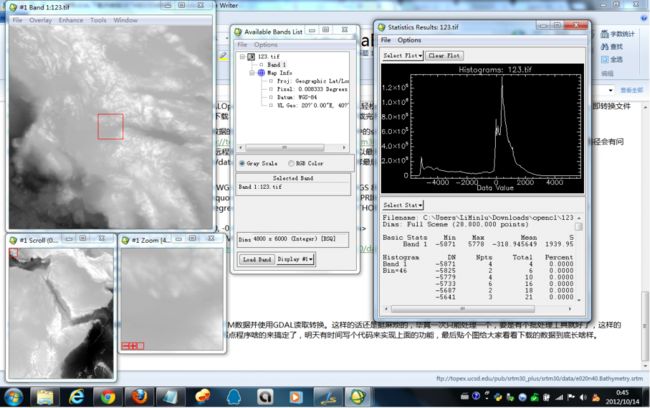The width and height of the screenshot is (650, 408).
Task: Click the Map Info globe icon
Action: [x=261, y=73]
